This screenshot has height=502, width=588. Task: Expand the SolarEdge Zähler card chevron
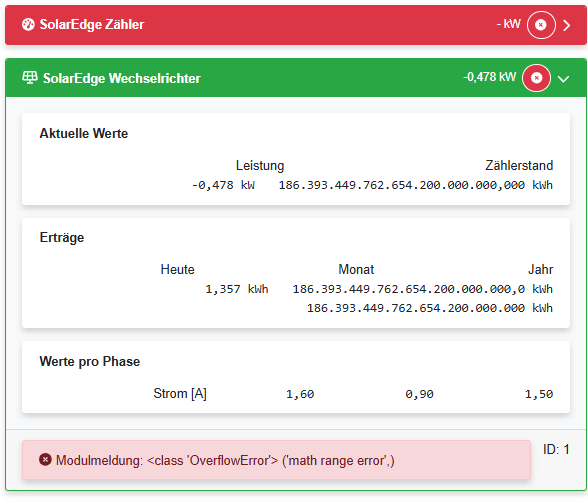coord(567,25)
